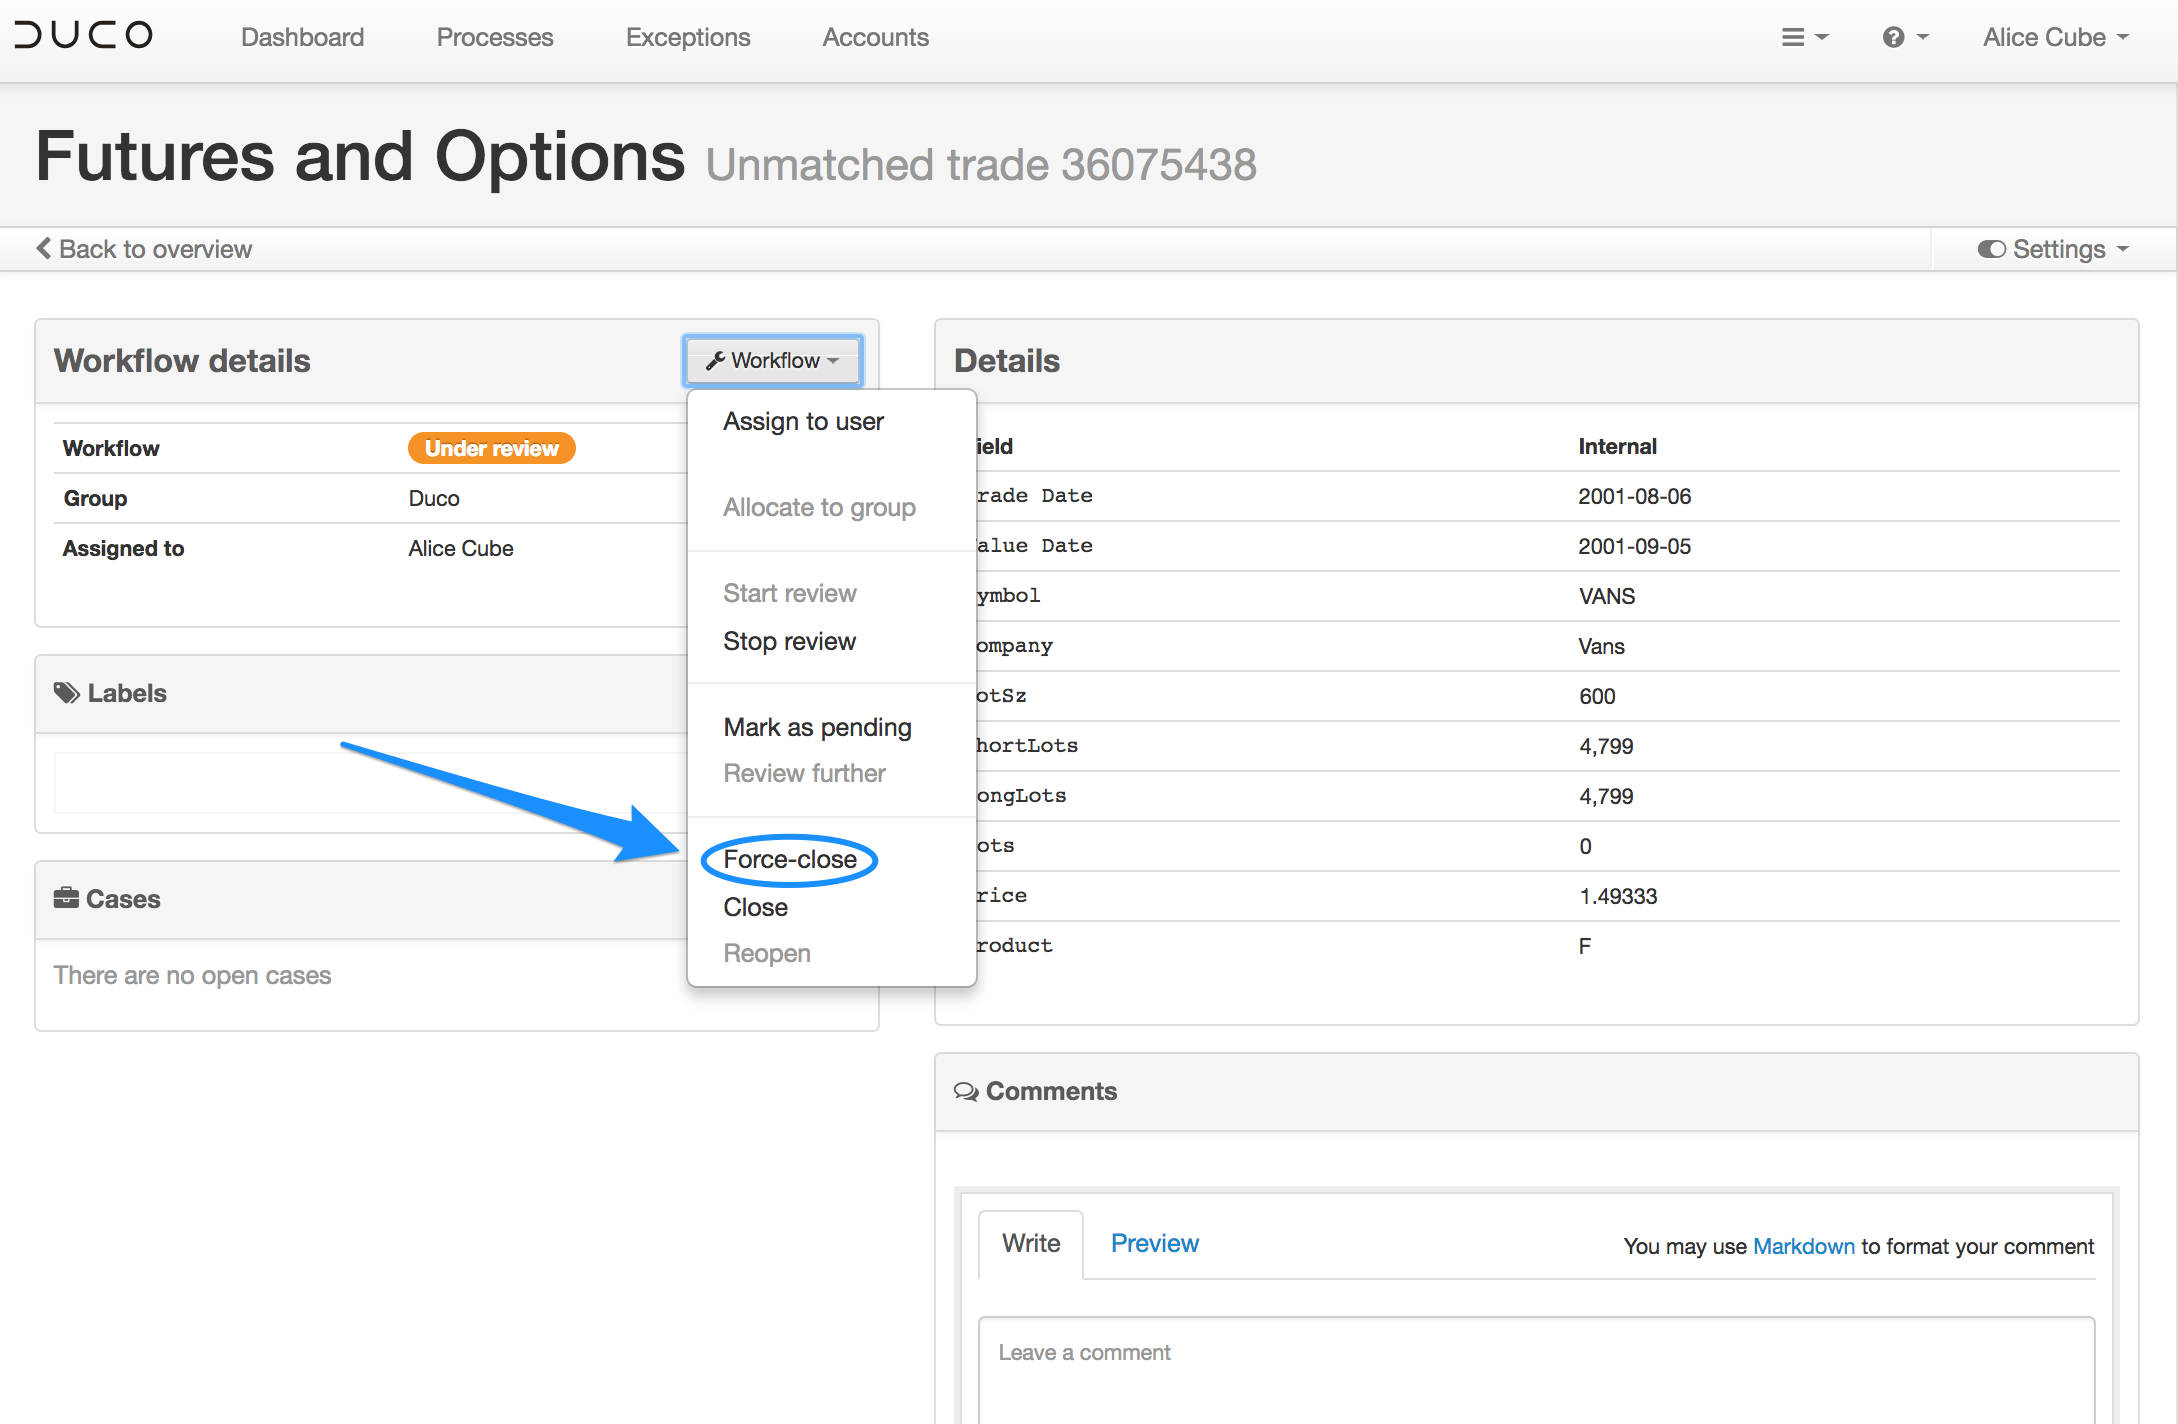This screenshot has height=1424, width=2178.
Task: Select Force-close in Workflow menu
Action: tap(789, 859)
